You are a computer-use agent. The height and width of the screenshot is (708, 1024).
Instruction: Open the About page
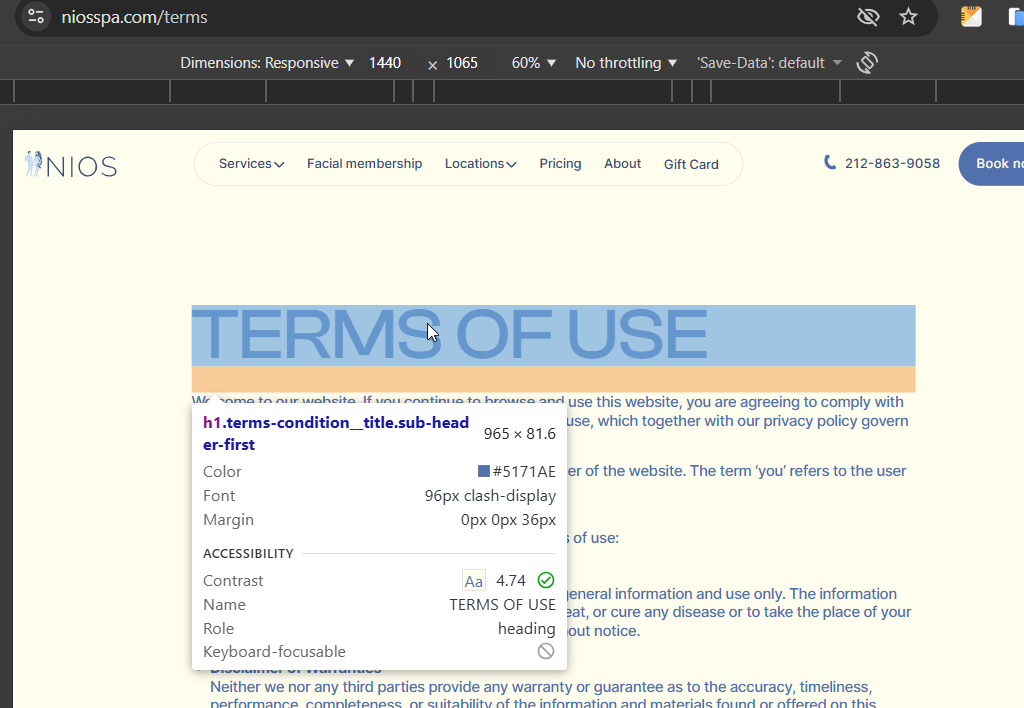click(622, 164)
